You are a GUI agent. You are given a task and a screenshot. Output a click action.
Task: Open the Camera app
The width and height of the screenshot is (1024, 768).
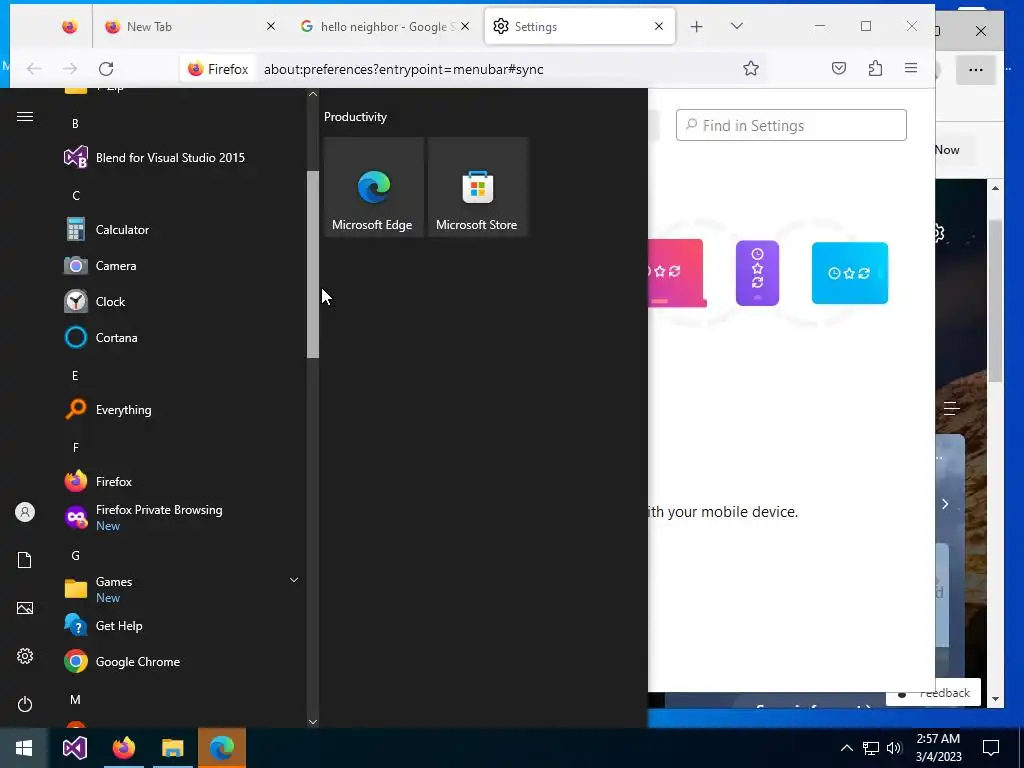tap(101, 266)
